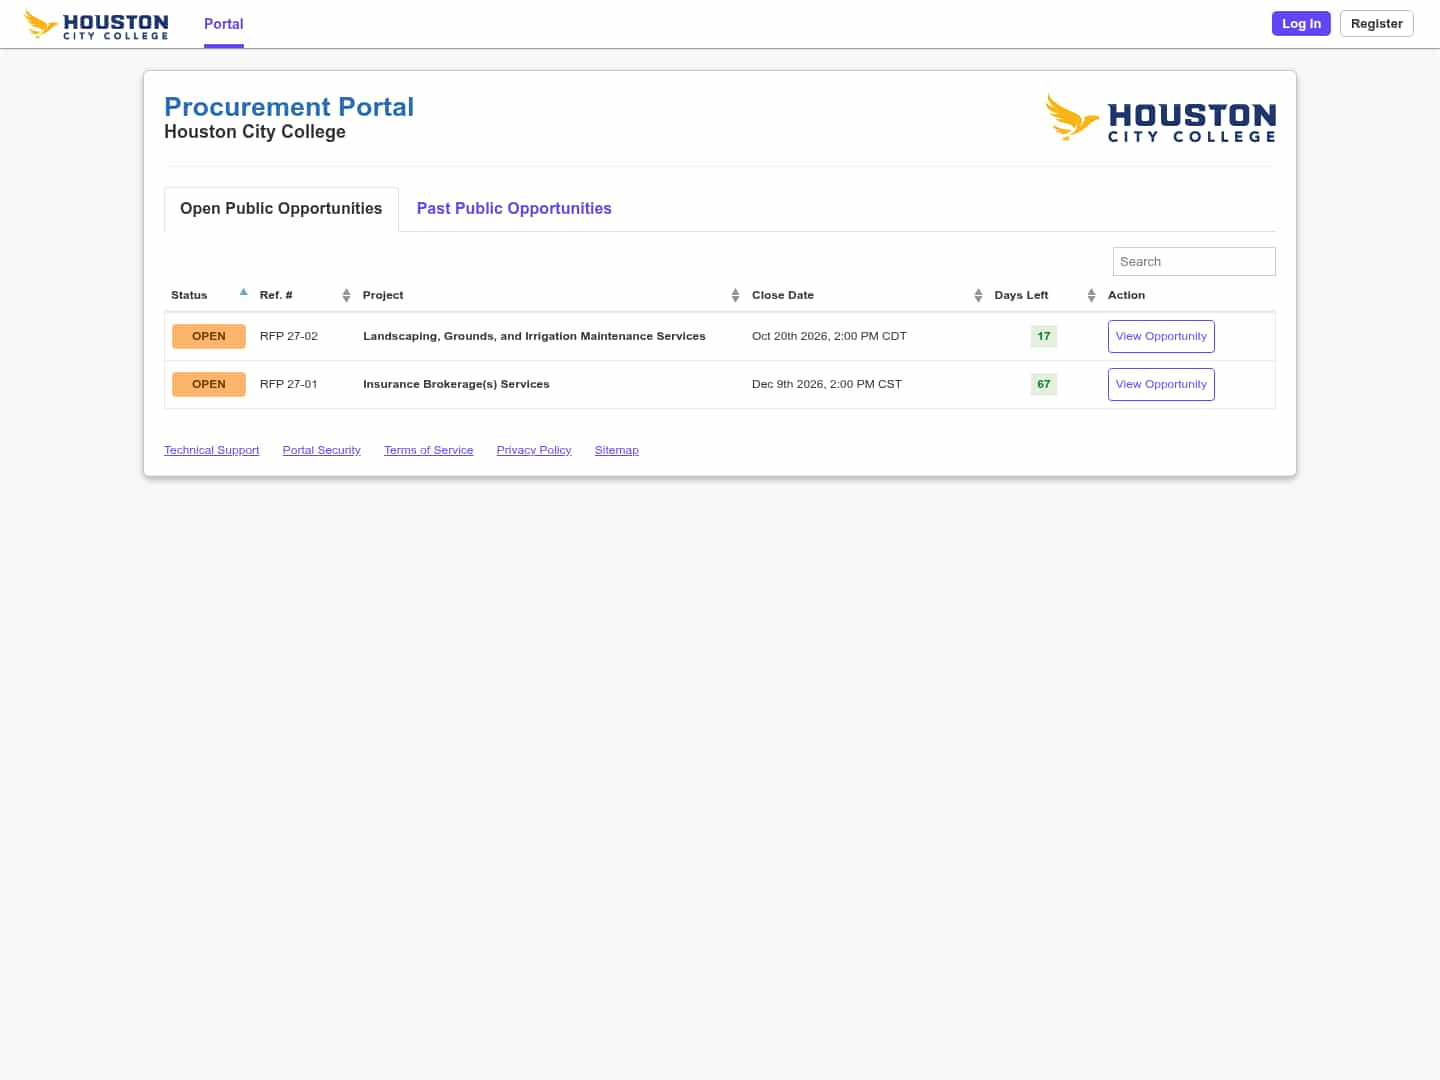Click close date Dec 9th 2026

point(826,384)
